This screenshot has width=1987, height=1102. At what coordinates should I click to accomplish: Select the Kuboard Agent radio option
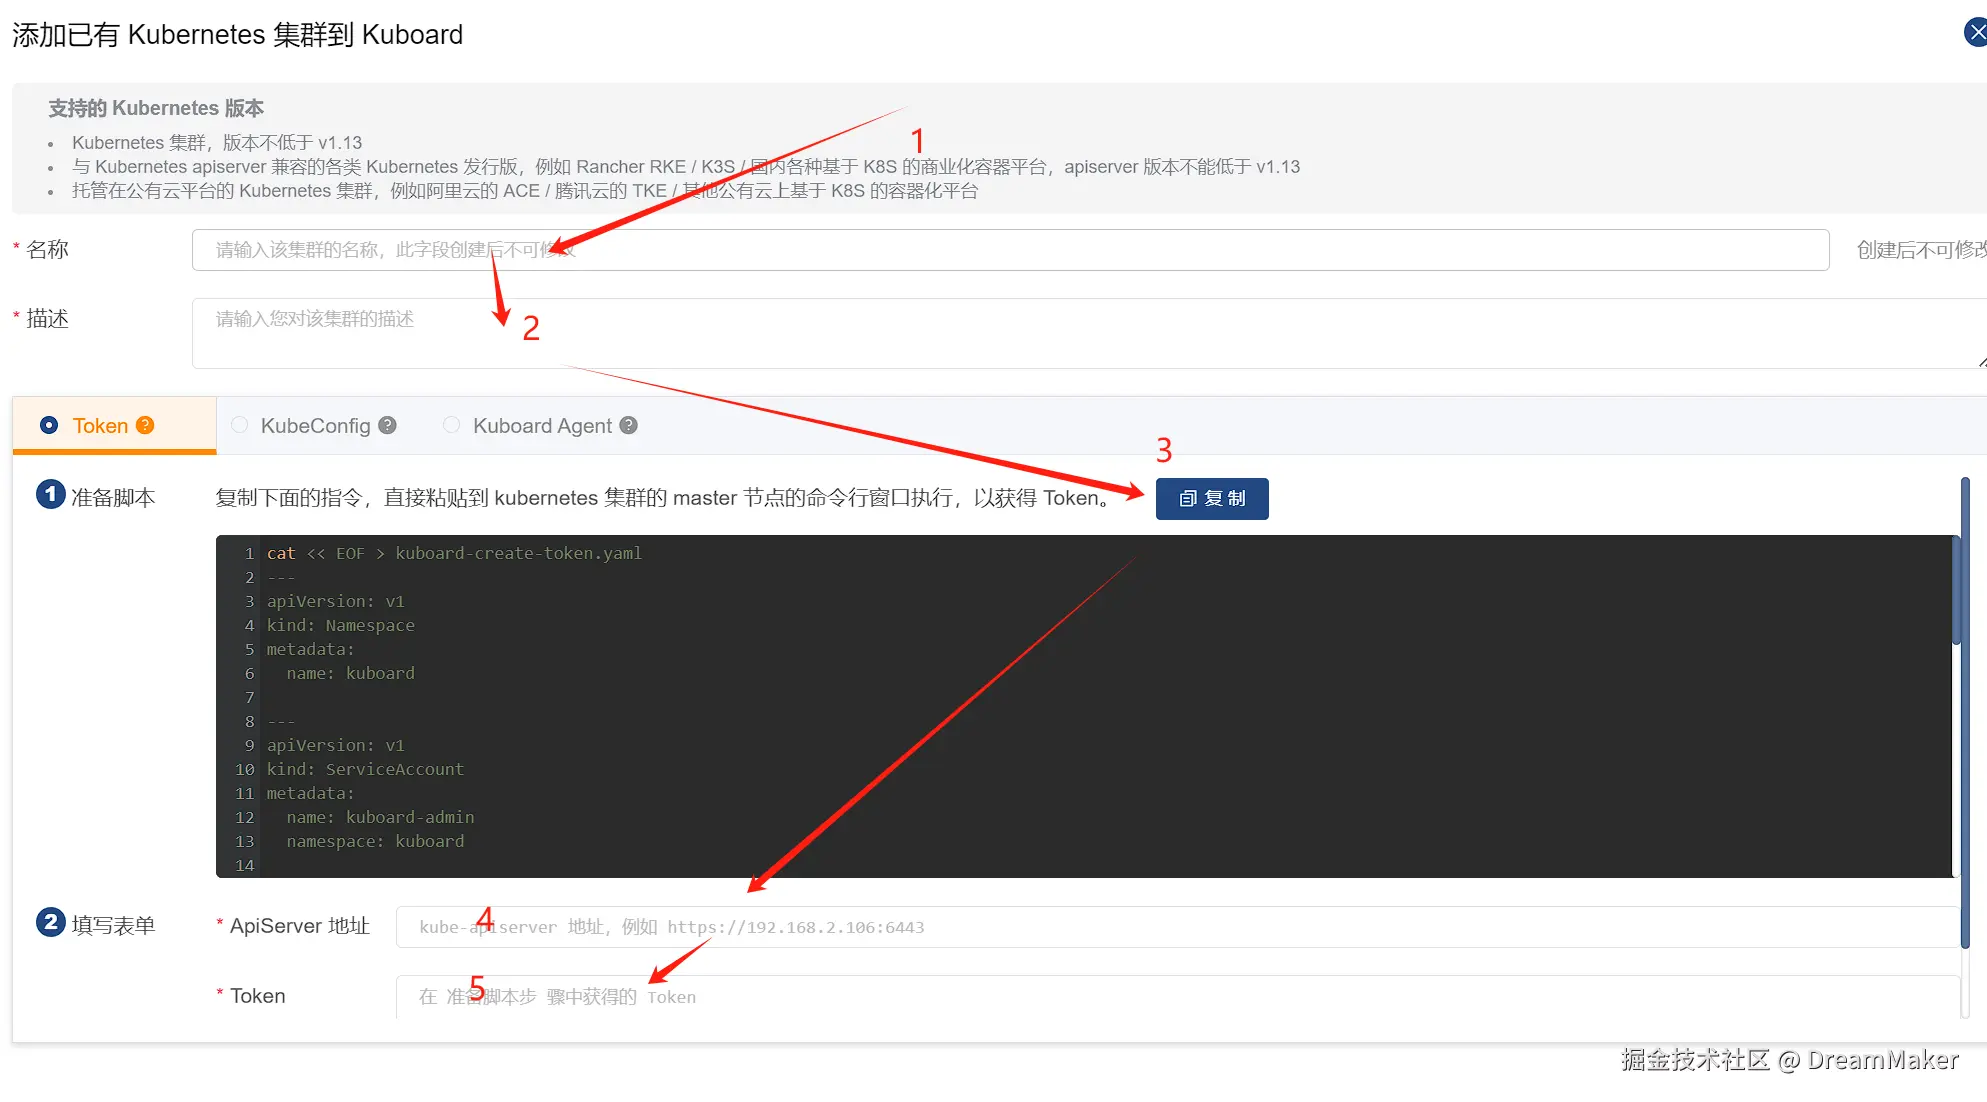[452, 425]
